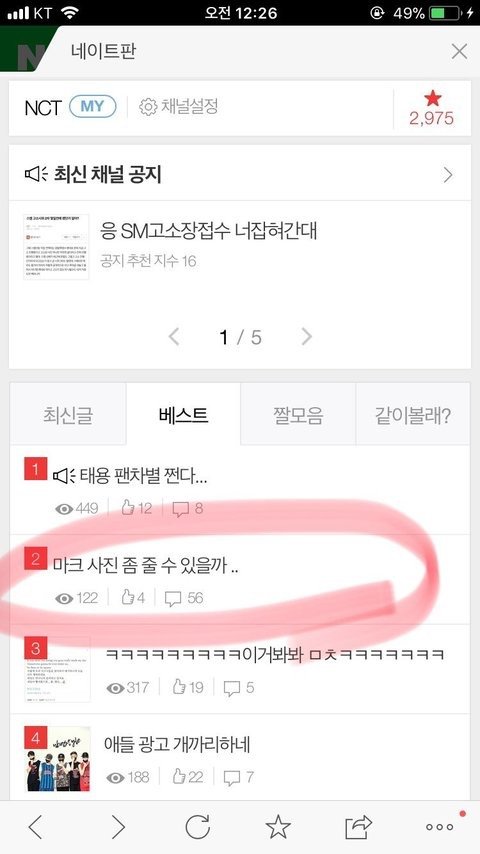Select the 같이볼래? tab
This screenshot has width=480, height=854.
[412, 415]
